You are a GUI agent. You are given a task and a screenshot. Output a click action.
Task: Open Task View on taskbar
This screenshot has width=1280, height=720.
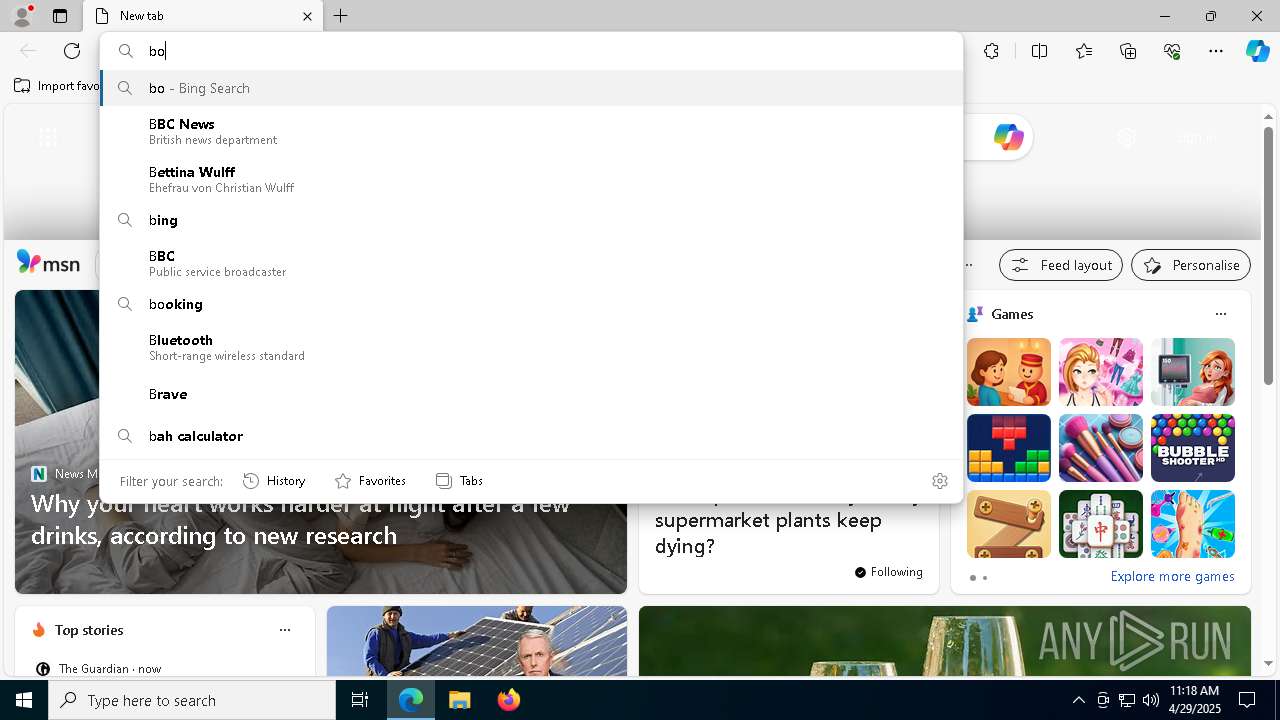360,700
